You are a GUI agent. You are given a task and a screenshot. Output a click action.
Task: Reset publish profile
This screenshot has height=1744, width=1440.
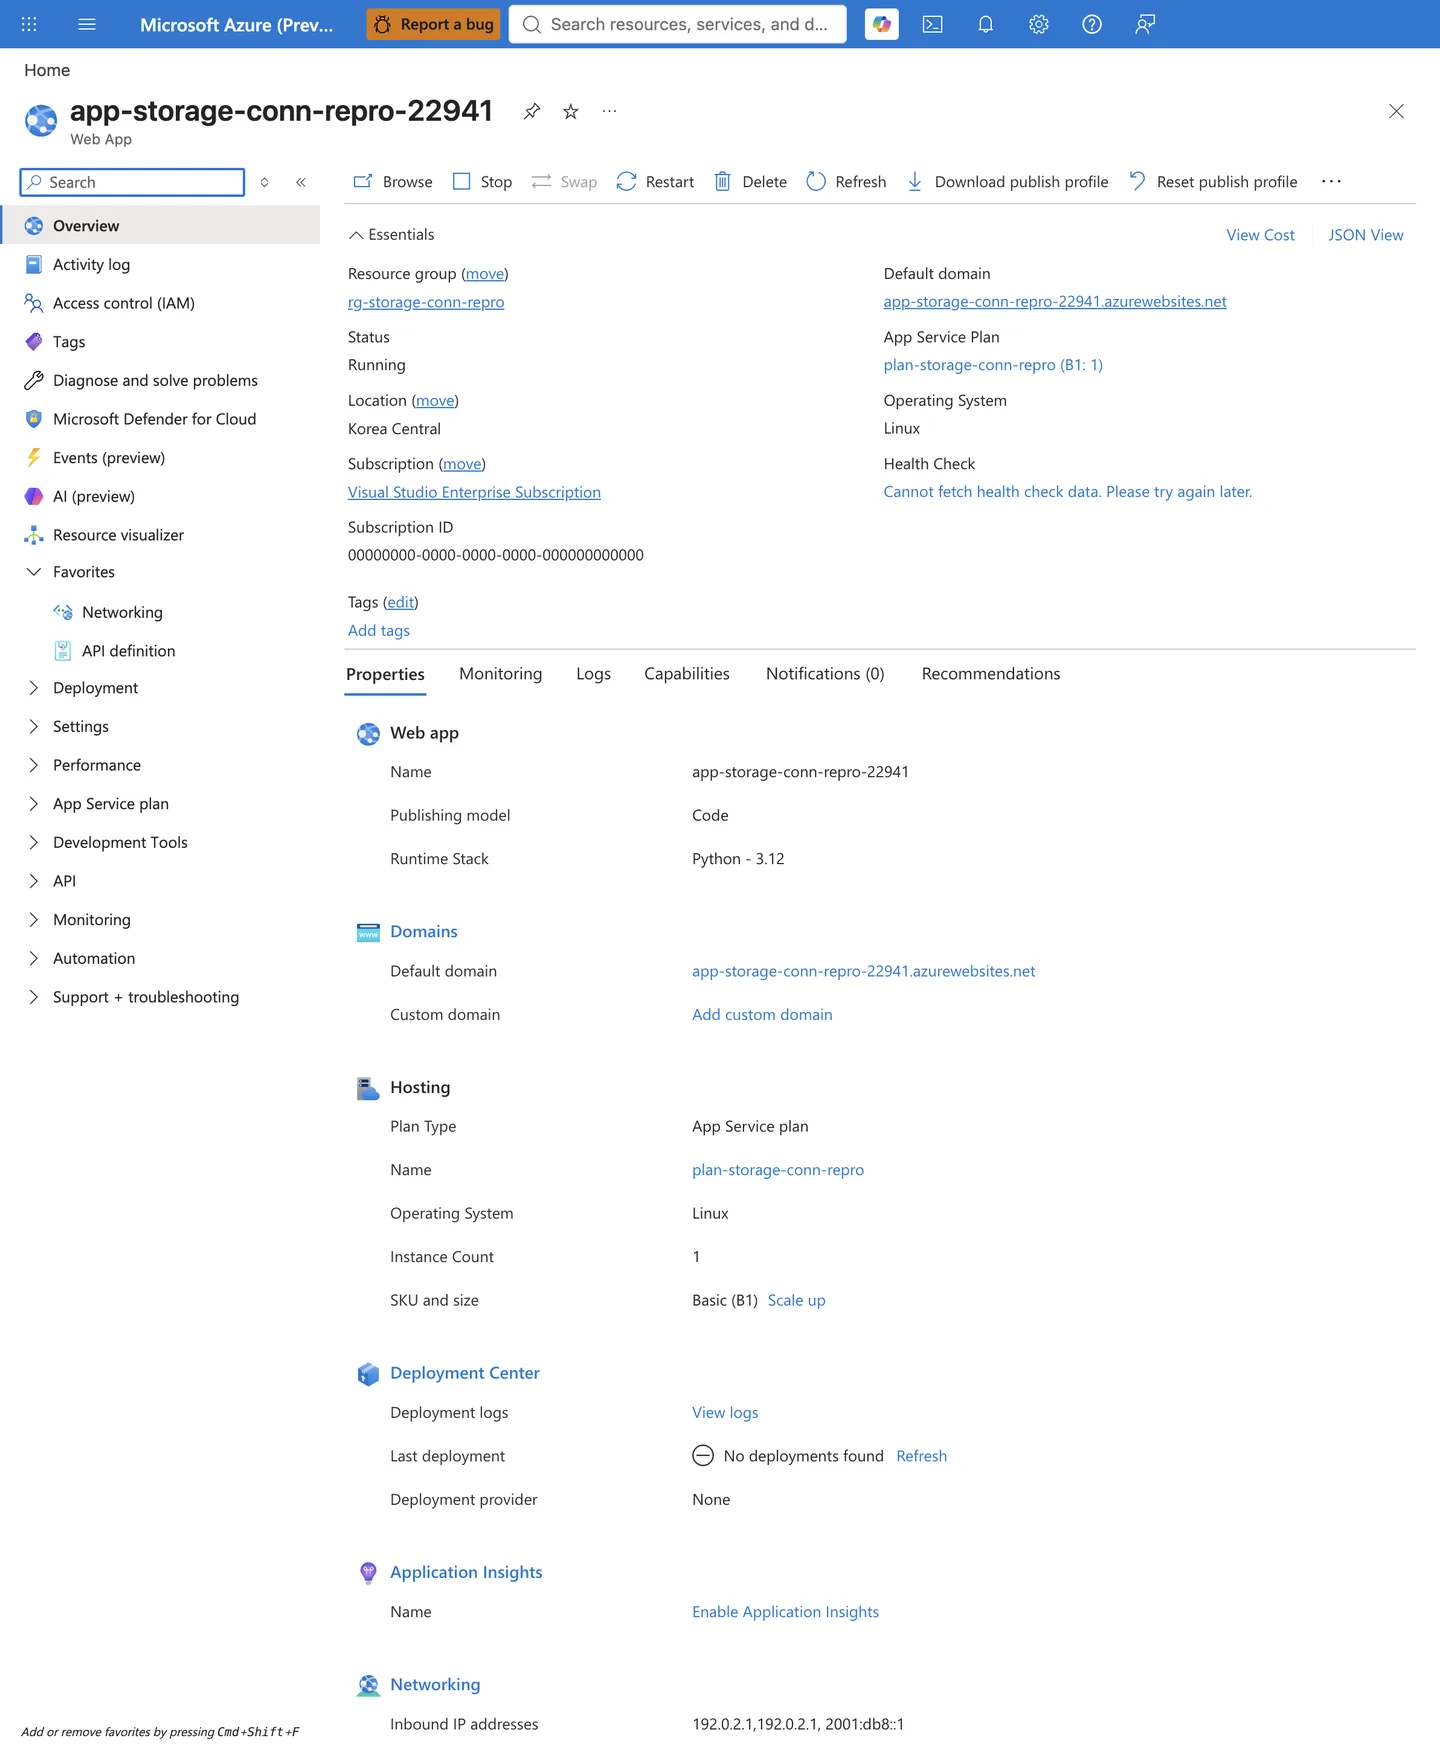tap(1212, 182)
